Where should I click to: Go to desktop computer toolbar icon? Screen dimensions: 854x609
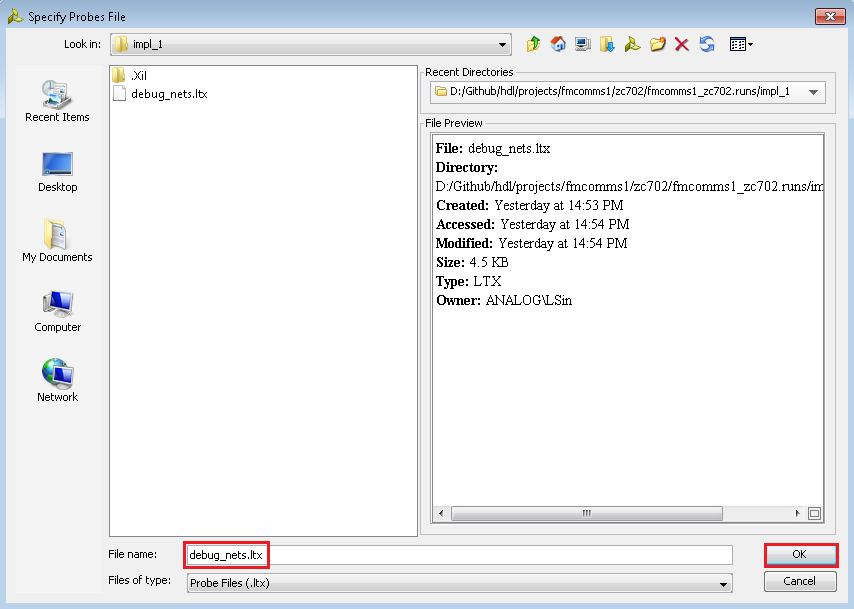[x=582, y=44]
